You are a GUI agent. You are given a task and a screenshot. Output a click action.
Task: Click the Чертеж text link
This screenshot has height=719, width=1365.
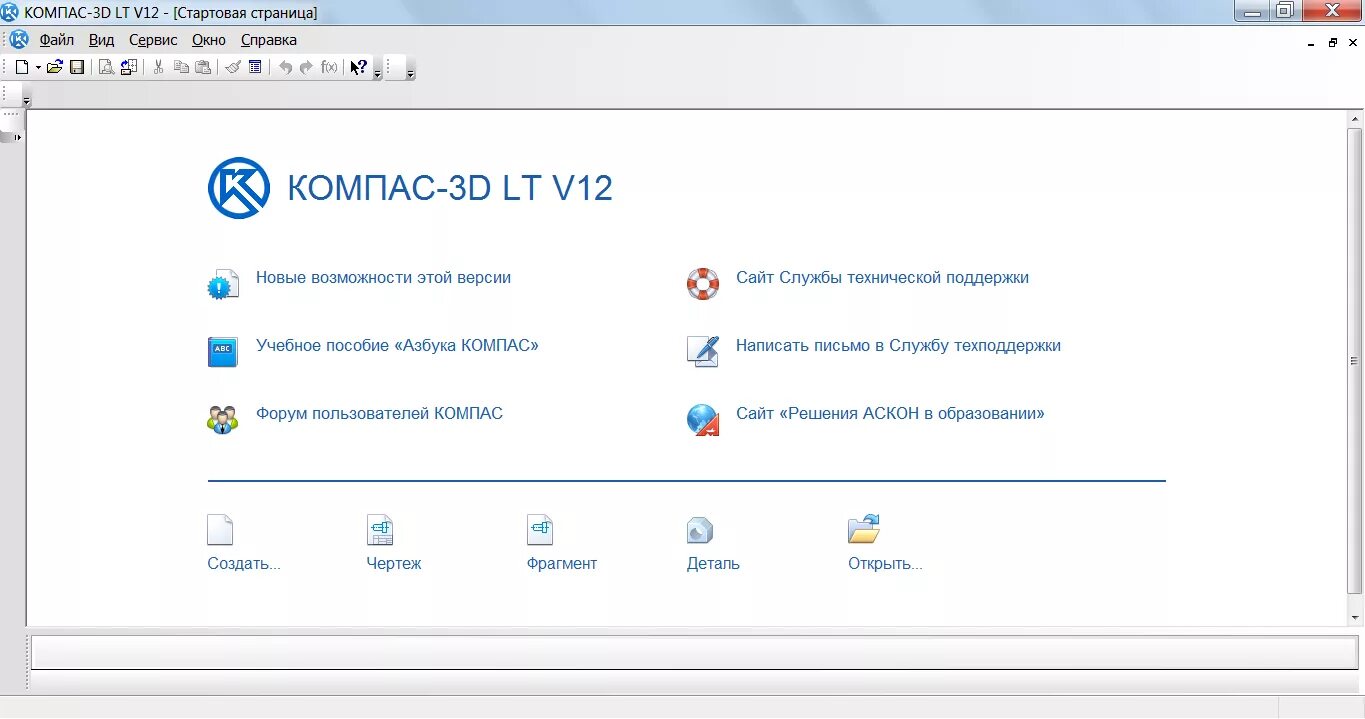point(394,564)
